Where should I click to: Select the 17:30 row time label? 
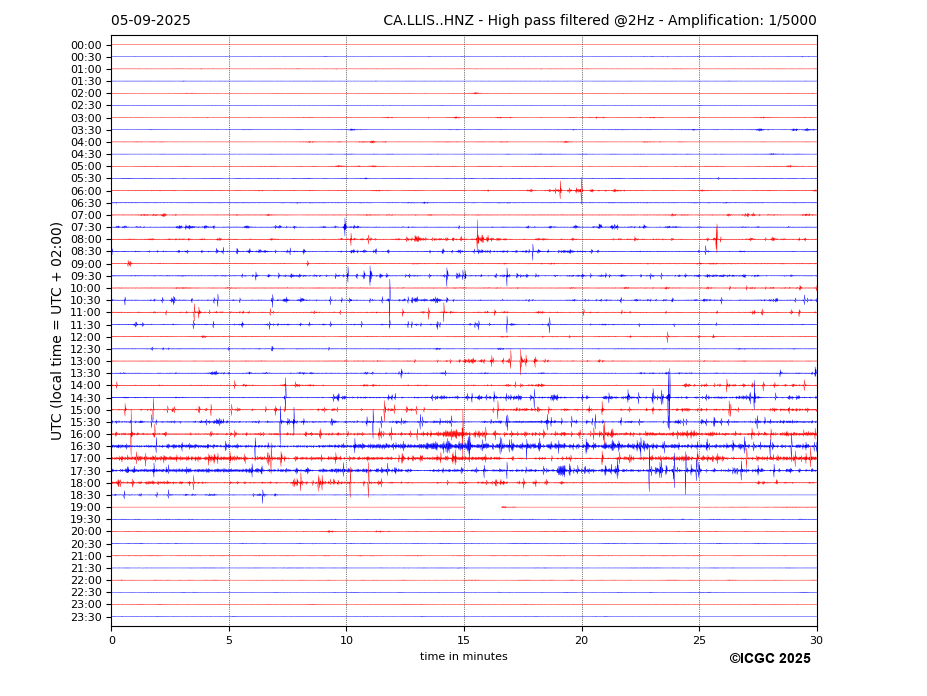86,471
